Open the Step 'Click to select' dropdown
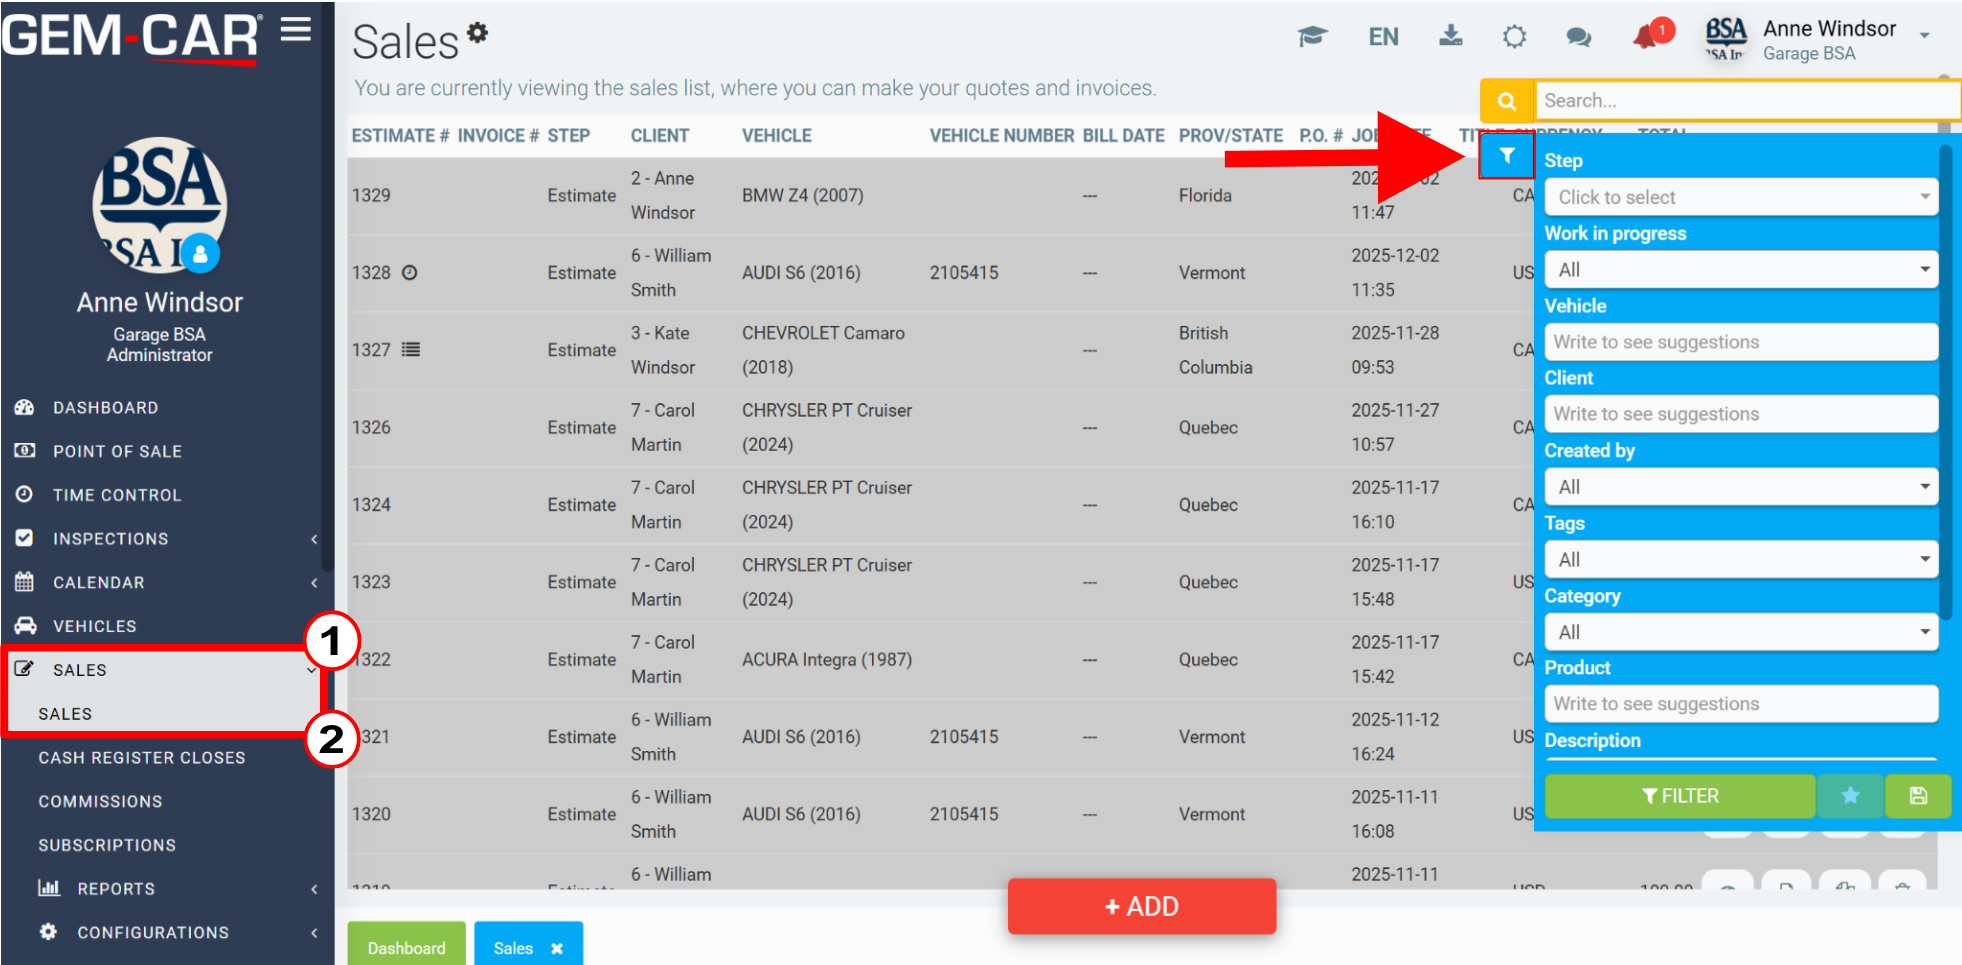1962x965 pixels. pyautogui.click(x=1740, y=196)
